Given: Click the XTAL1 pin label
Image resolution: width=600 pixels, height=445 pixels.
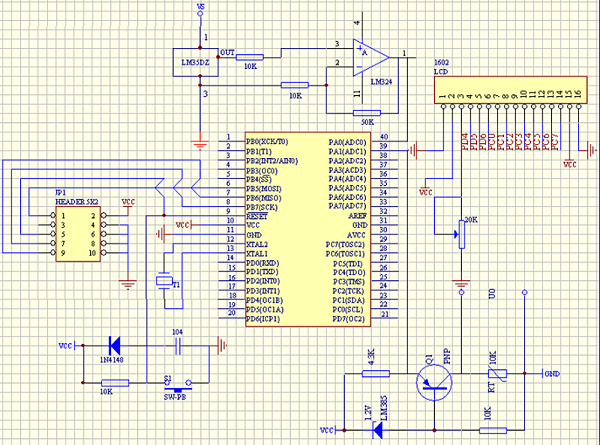Looking at the screenshot, I should pyautogui.click(x=257, y=252).
